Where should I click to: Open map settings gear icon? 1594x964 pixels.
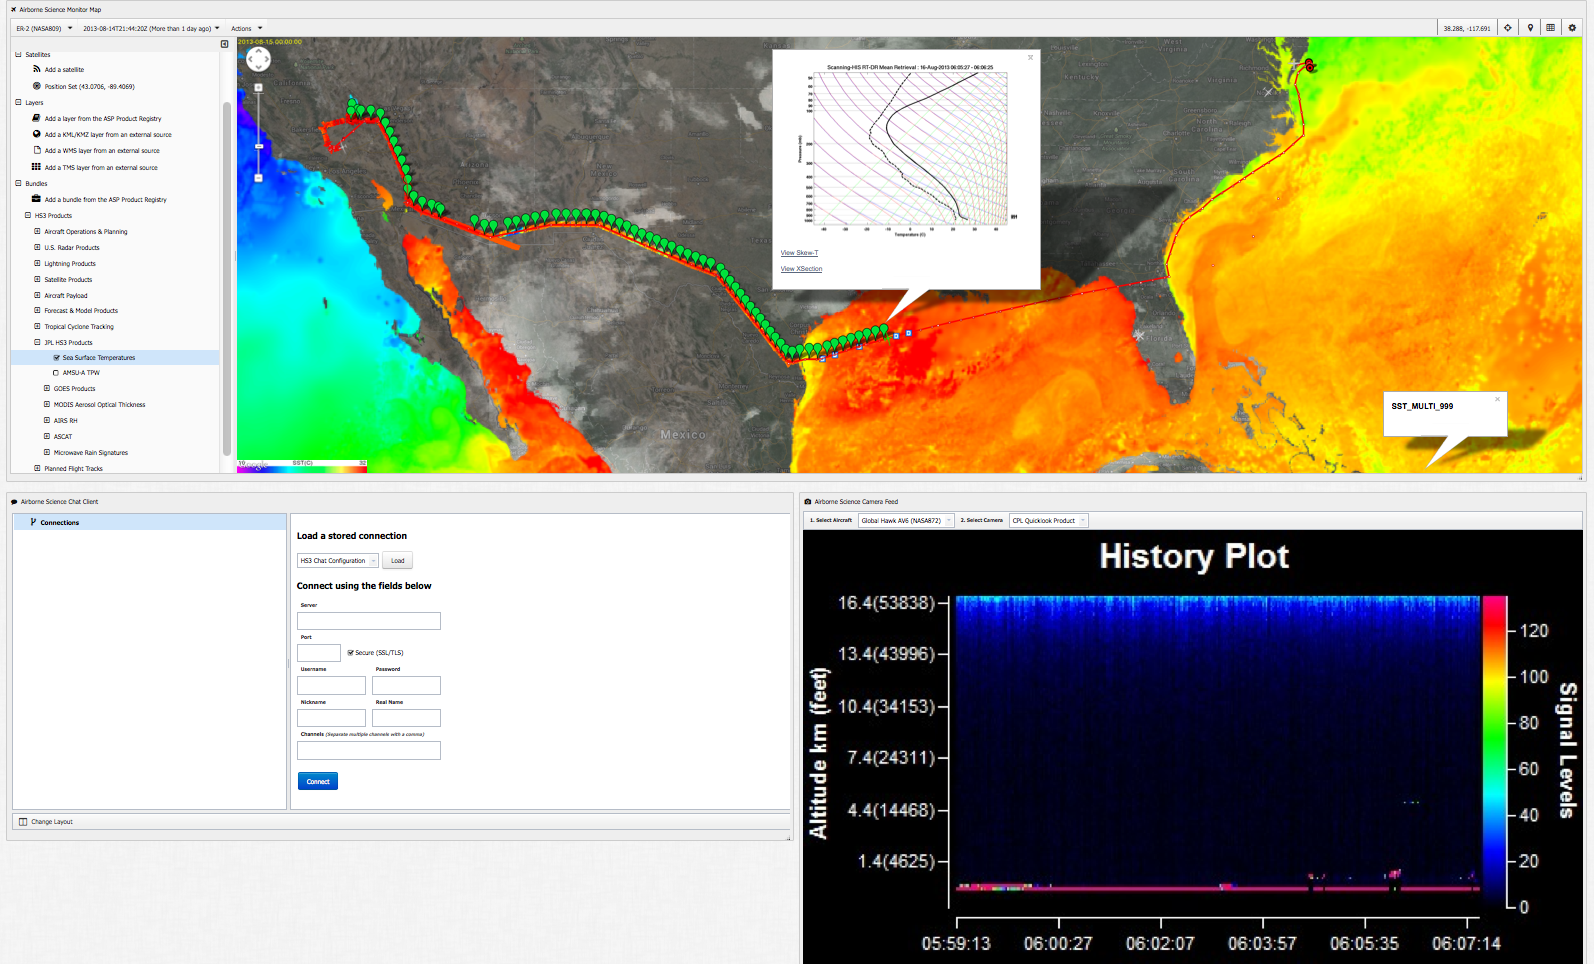[x=1572, y=28]
